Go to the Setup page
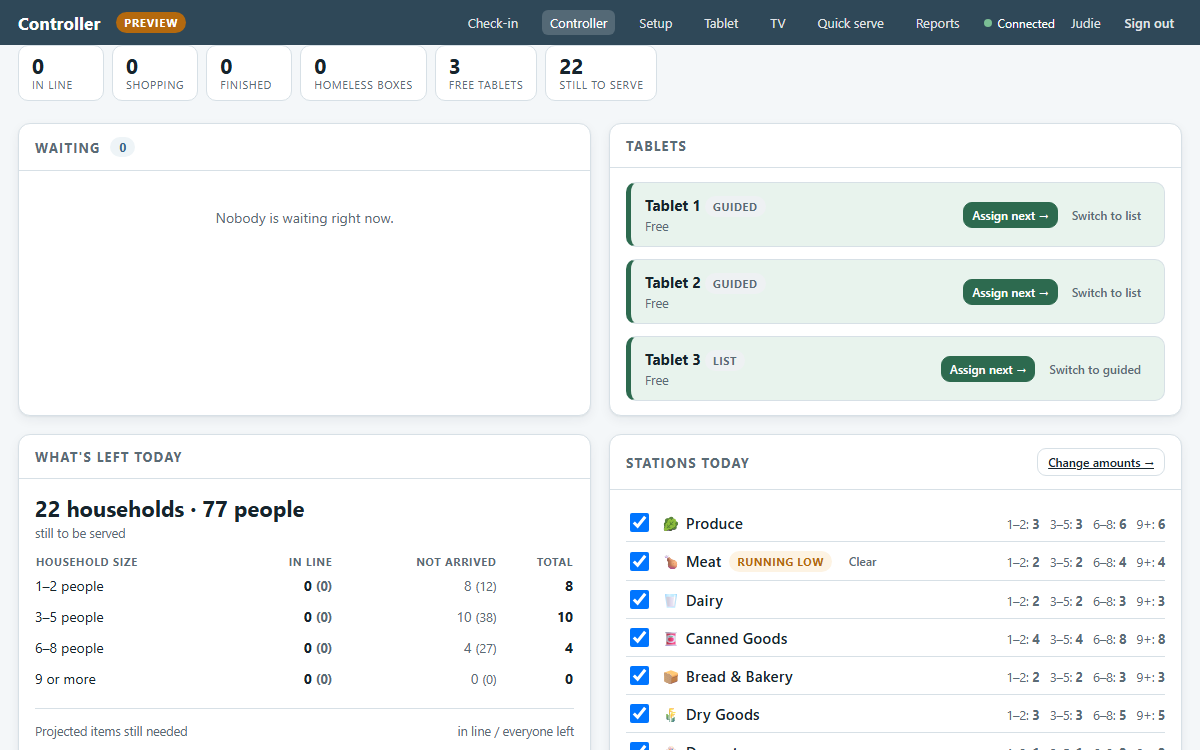Screen dimensions: 1200x750 656,23
